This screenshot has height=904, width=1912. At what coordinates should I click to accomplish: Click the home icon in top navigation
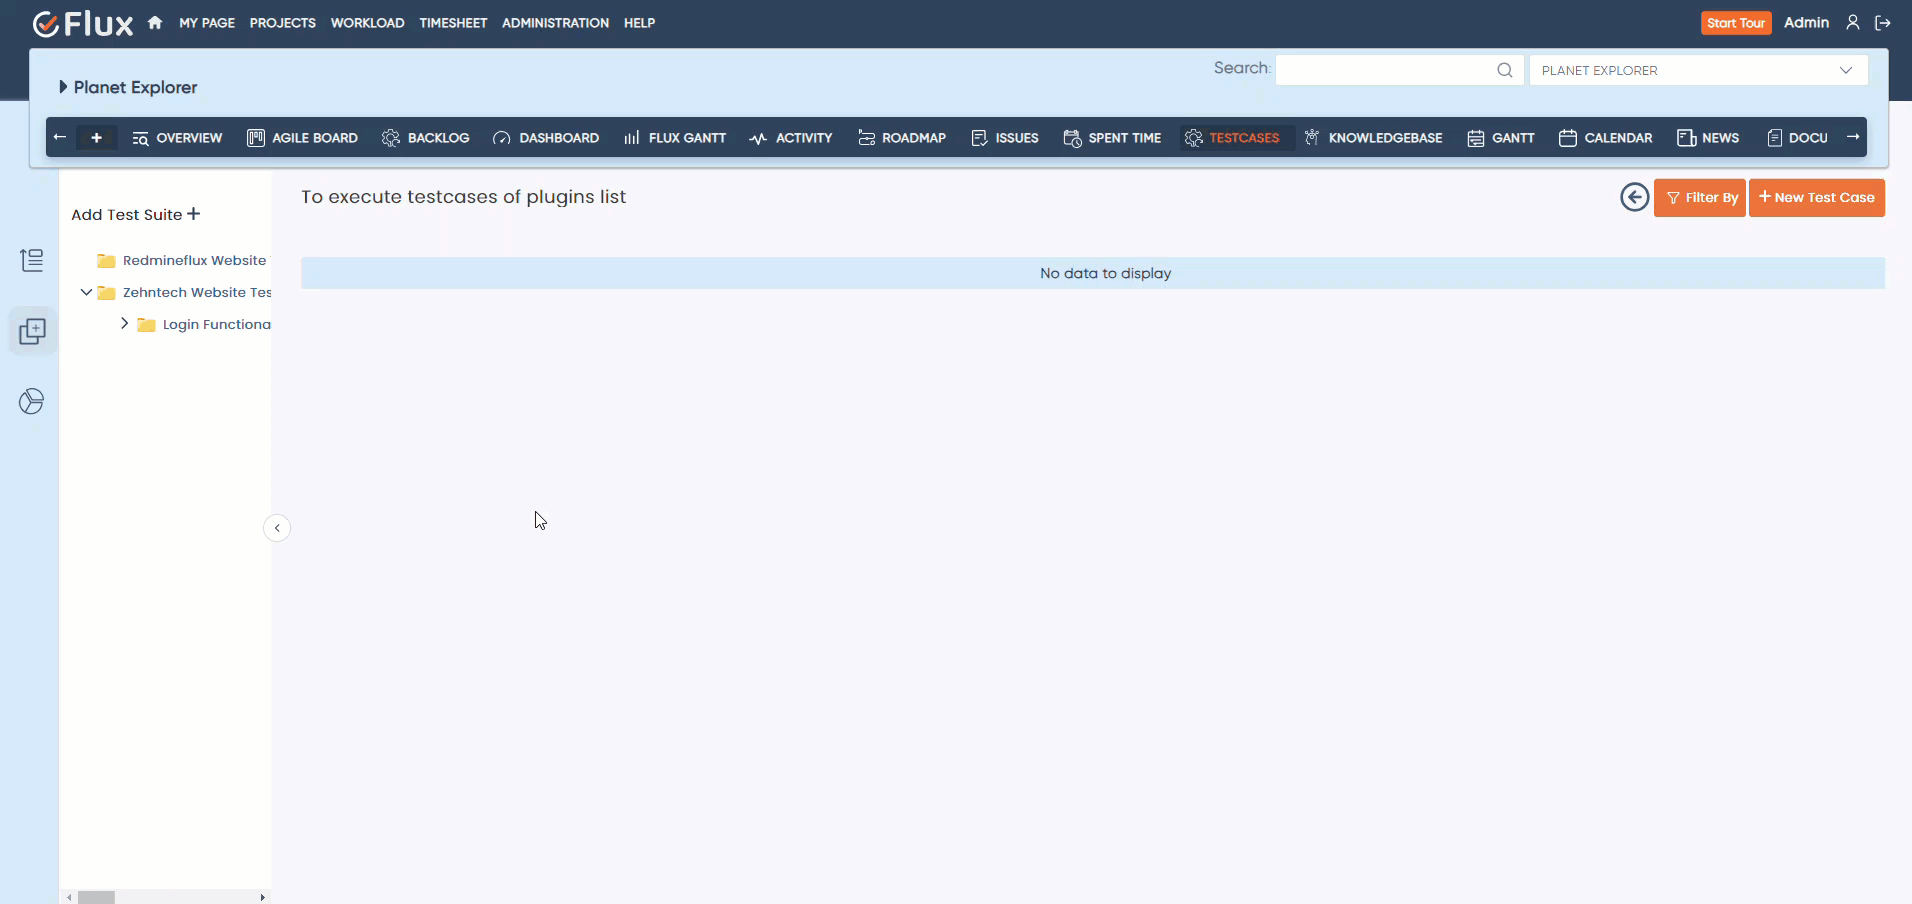[x=155, y=23]
